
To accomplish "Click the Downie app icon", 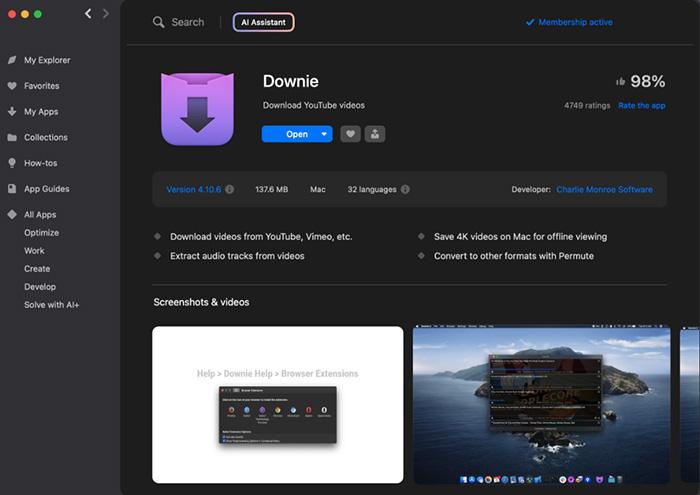I will coord(197,109).
